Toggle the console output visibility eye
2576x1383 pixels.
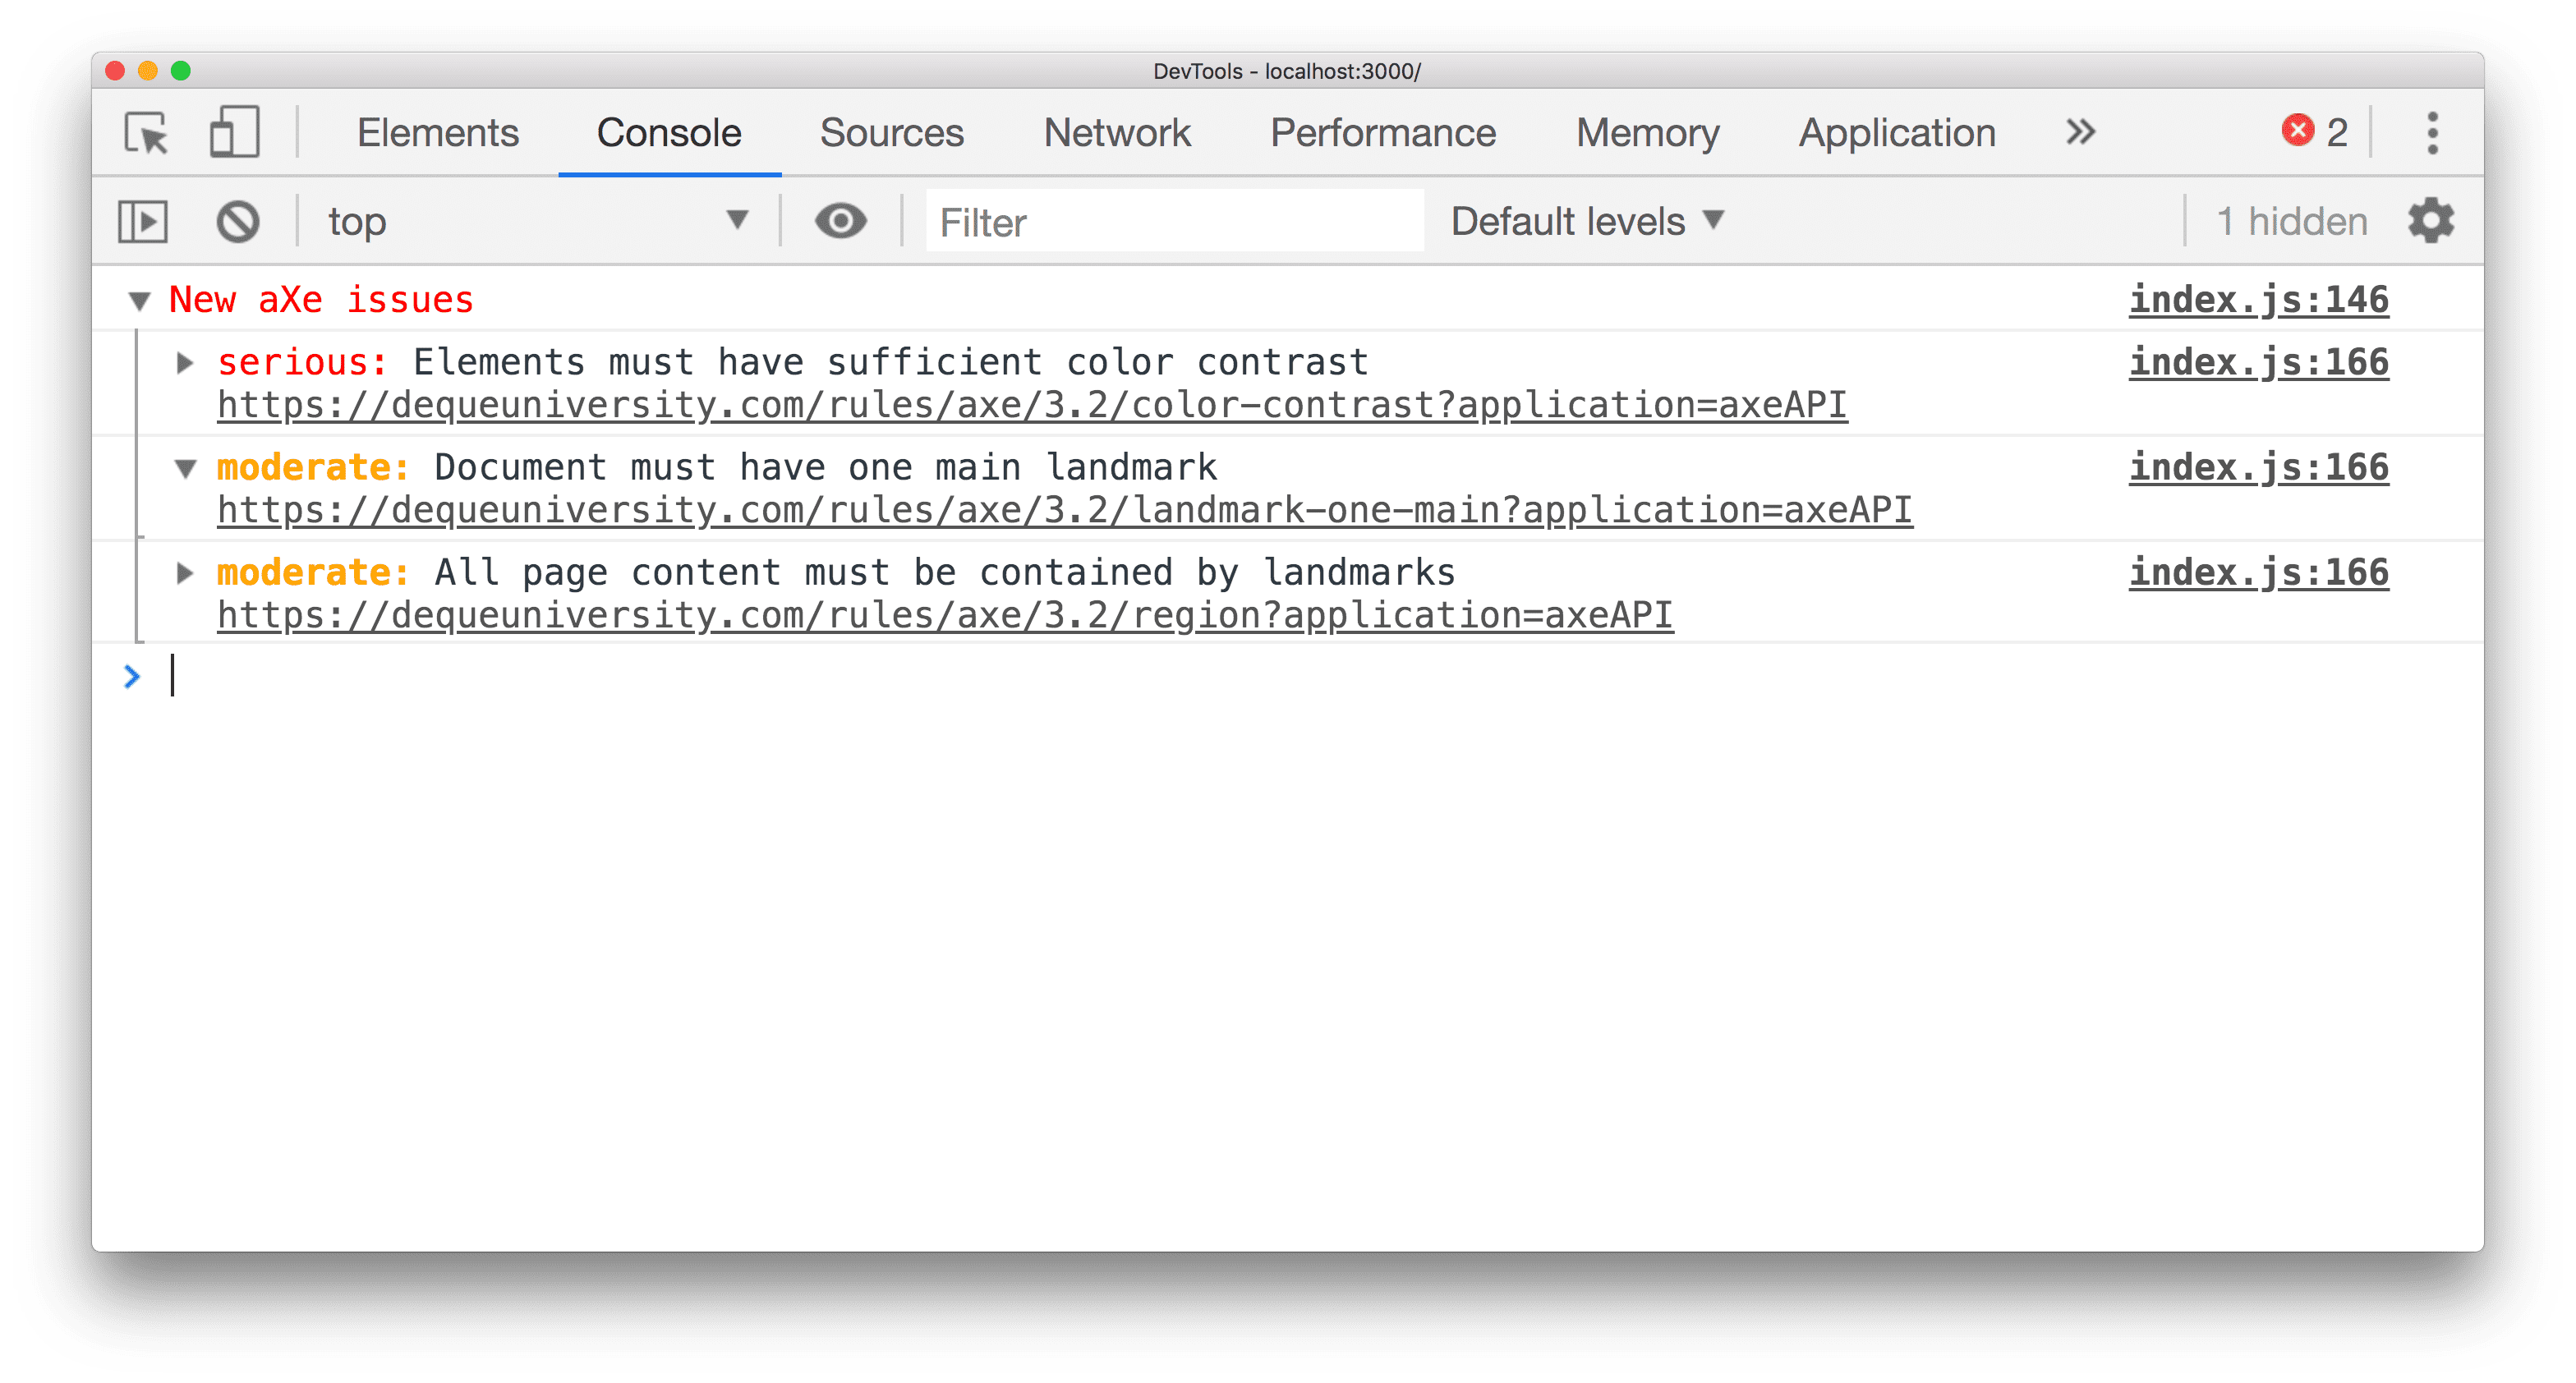point(842,222)
